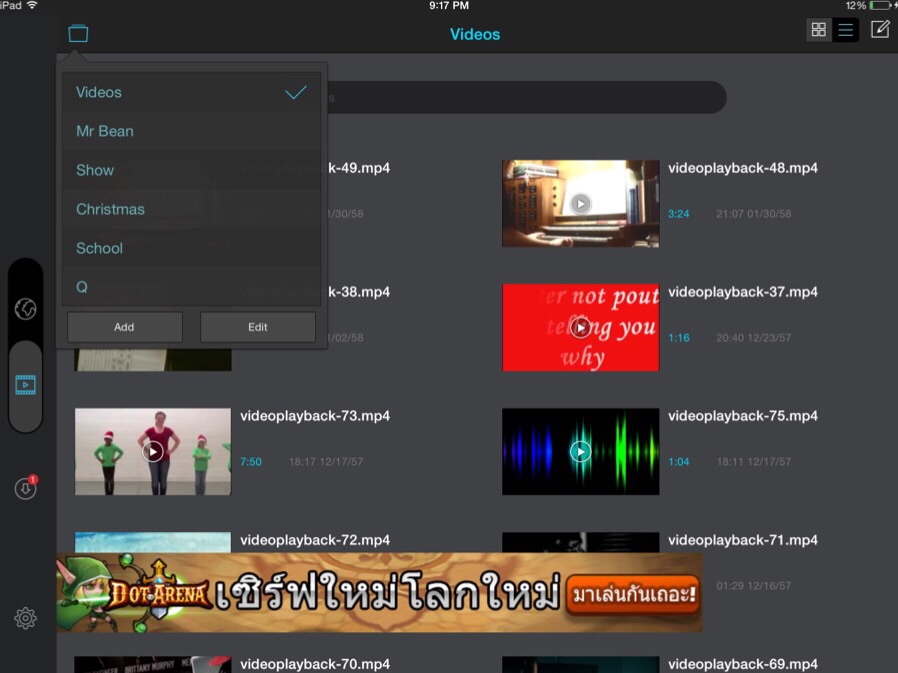The image size is (898, 673).
Task: Select the Videos folder in dropdown
Action: coord(191,92)
